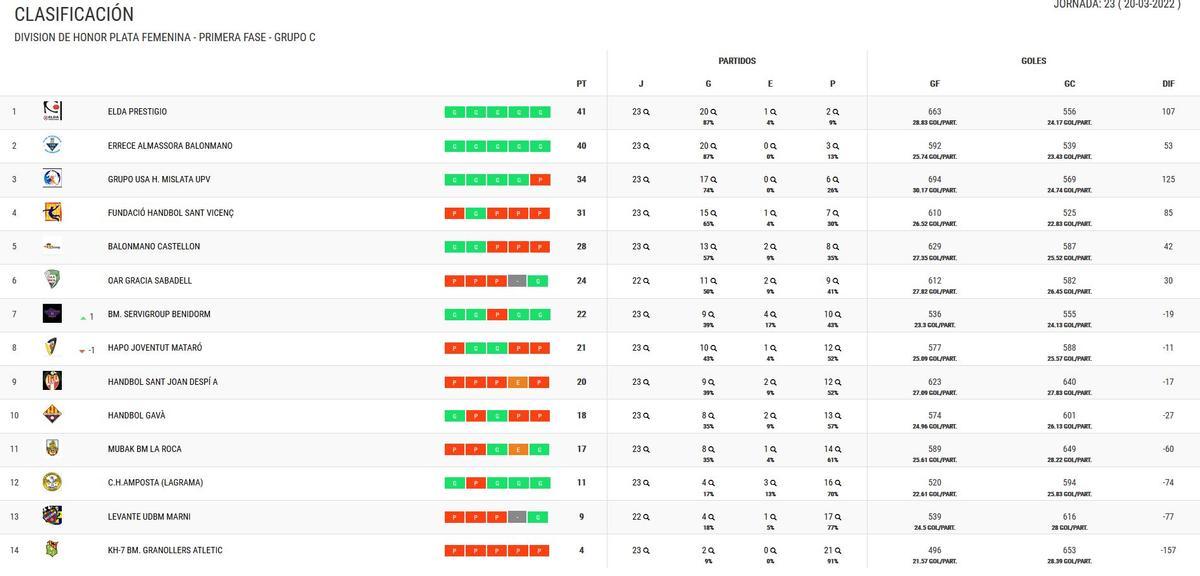Screen dimensions: 1200x576
Task: Click the Errece Almassora Balonmano logo
Action: (x=51, y=144)
